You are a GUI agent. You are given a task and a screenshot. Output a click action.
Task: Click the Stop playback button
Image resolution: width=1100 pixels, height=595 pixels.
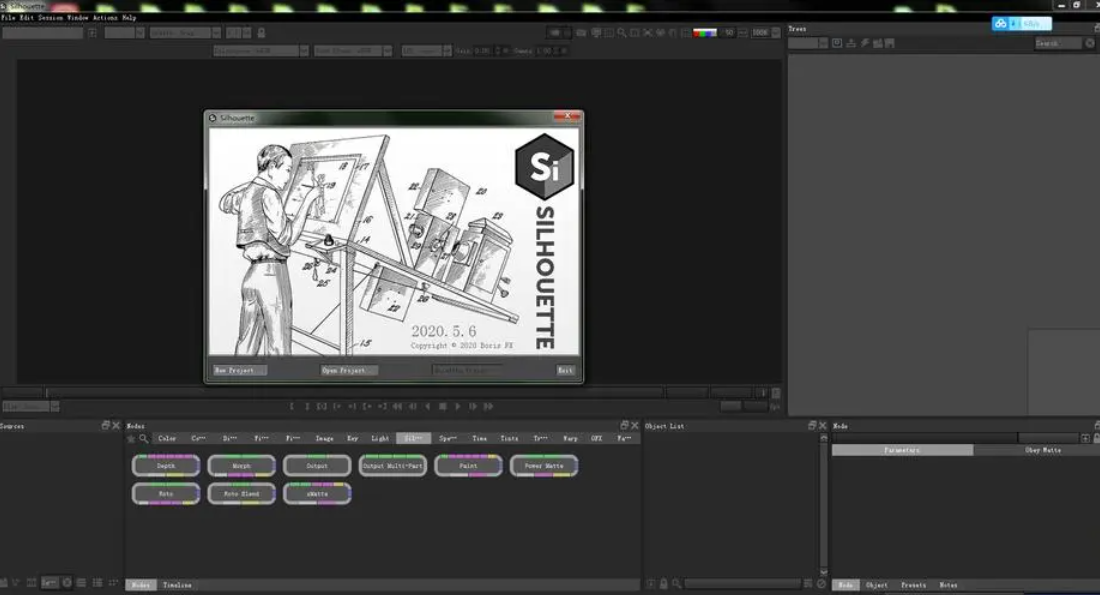point(443,406)
